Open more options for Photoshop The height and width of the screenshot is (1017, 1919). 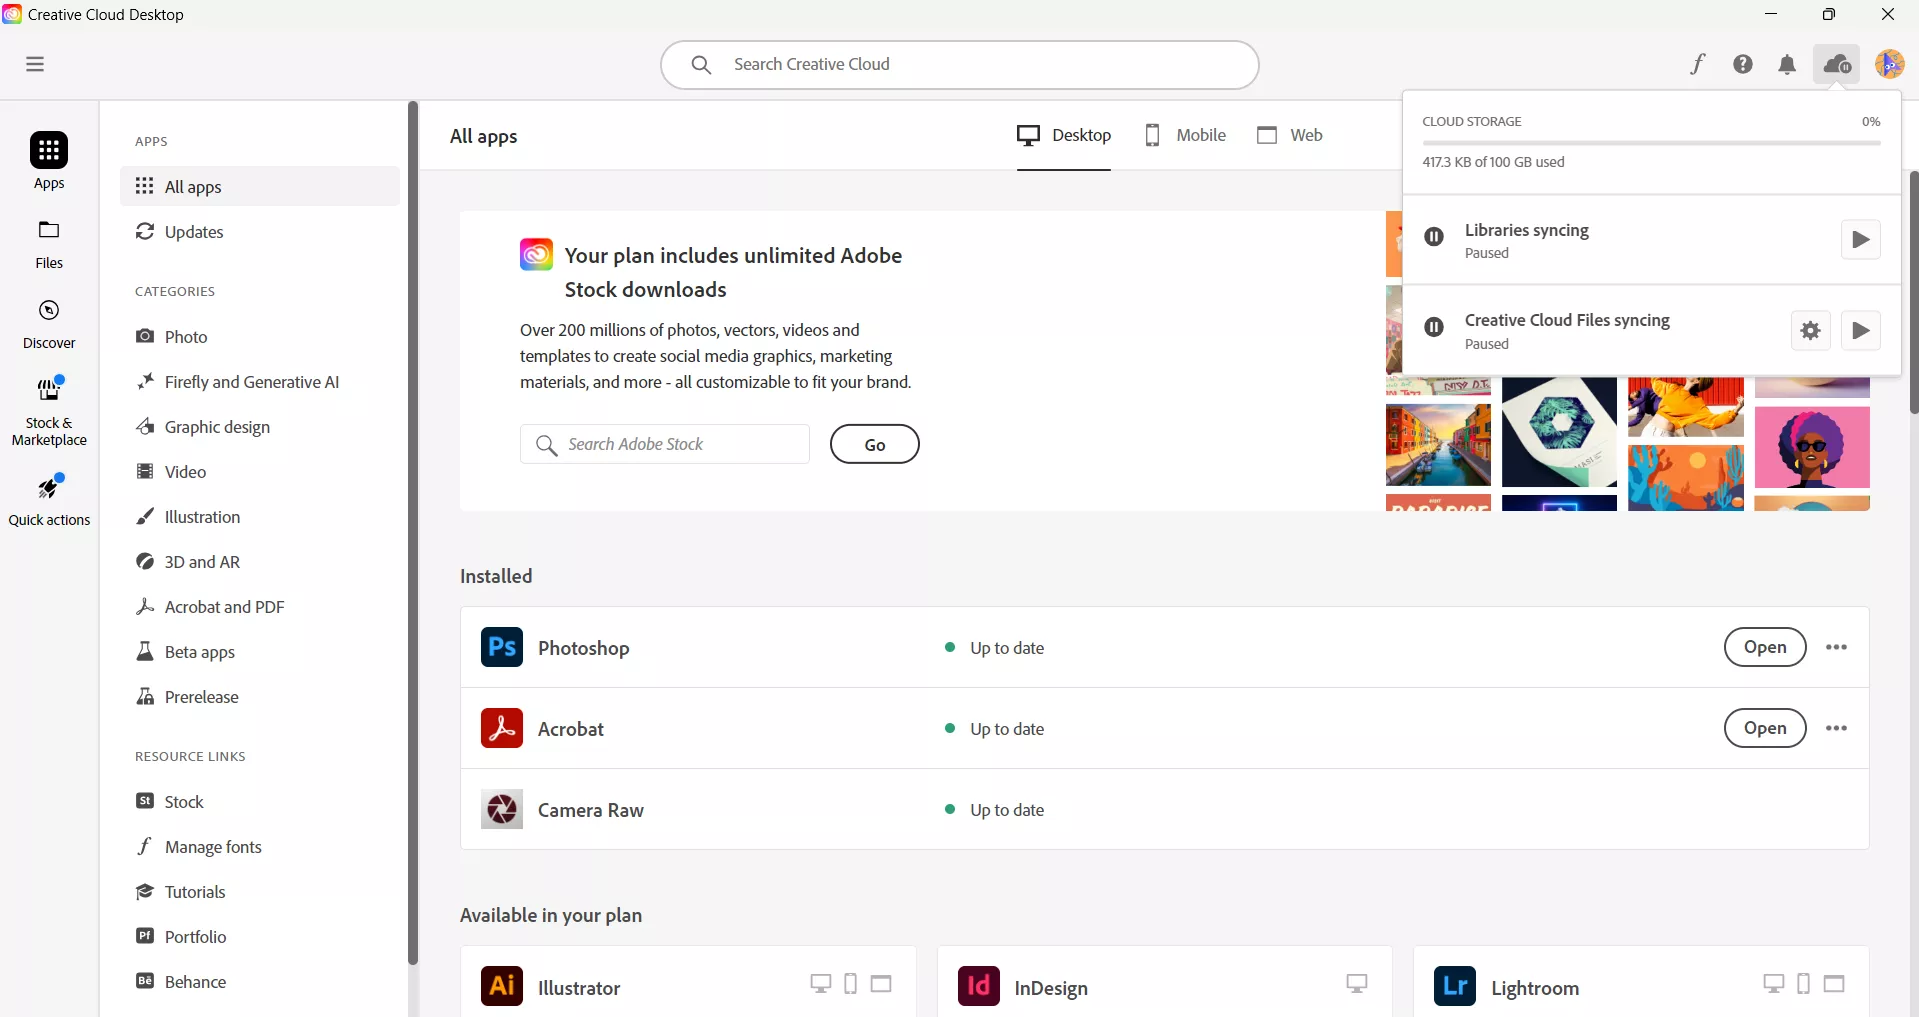[1836, 647]
